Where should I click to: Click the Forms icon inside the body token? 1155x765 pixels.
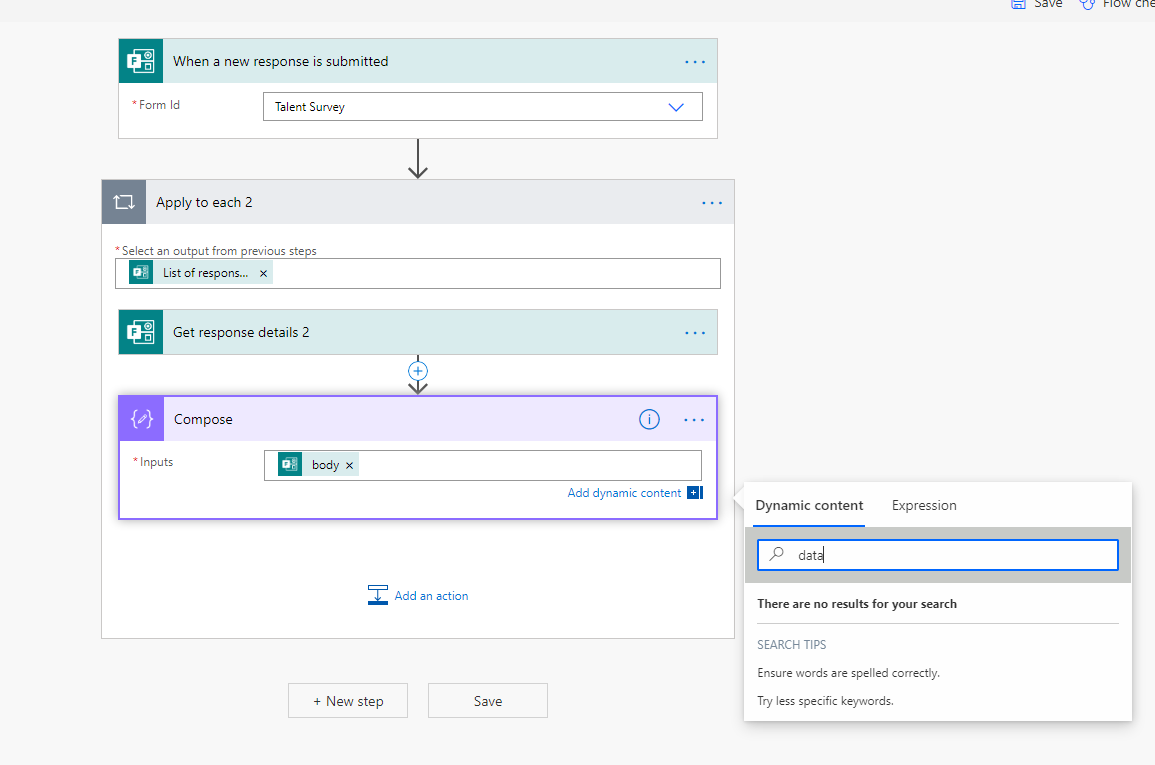tap(289, 464)
